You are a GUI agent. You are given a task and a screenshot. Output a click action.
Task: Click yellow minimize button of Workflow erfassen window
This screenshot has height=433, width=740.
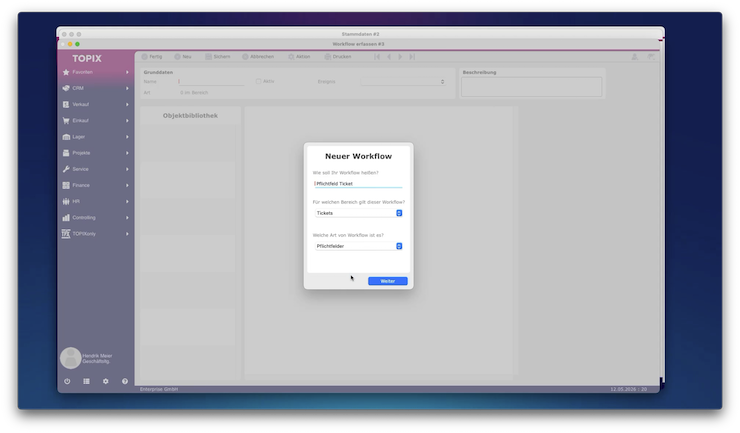tap(70, 44)
